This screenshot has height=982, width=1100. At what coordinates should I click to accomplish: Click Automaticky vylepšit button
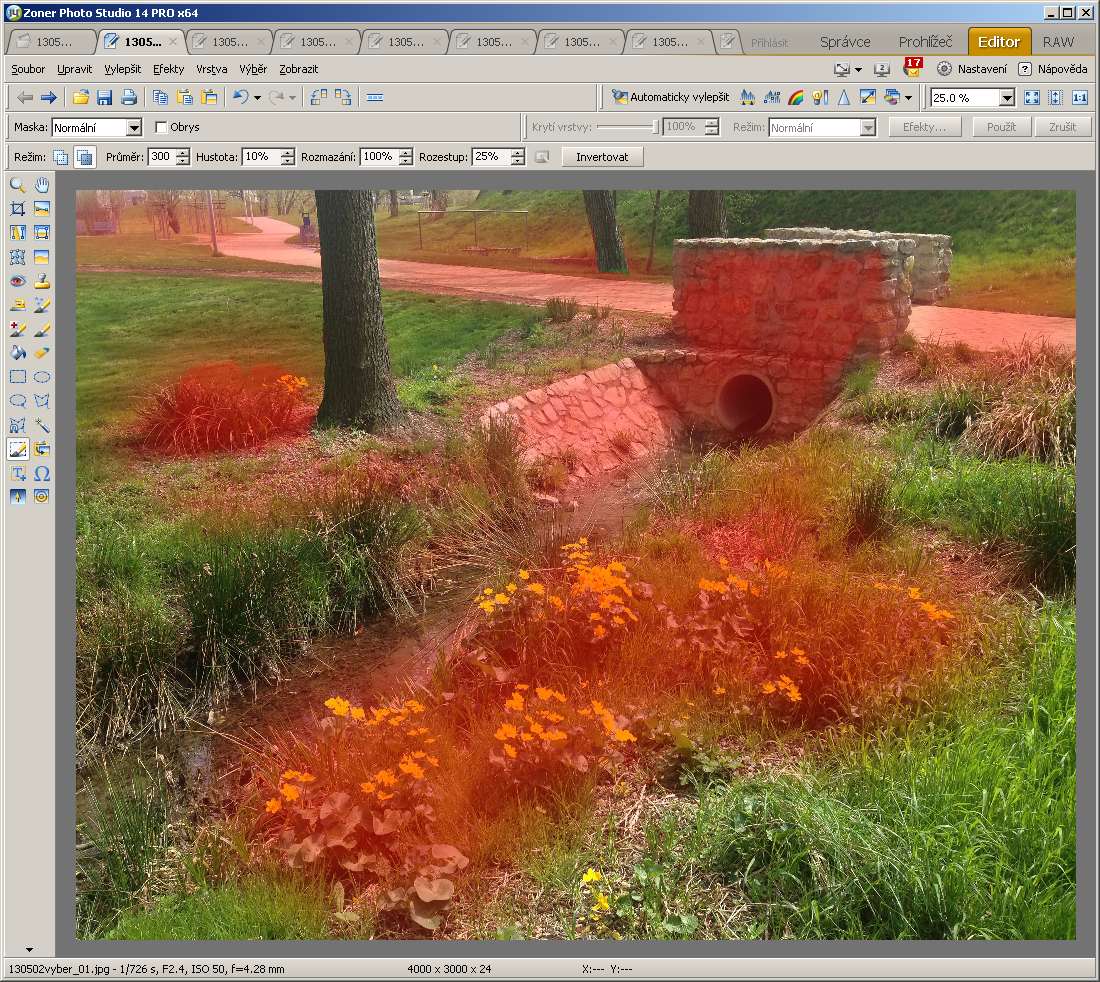[671, 97]
